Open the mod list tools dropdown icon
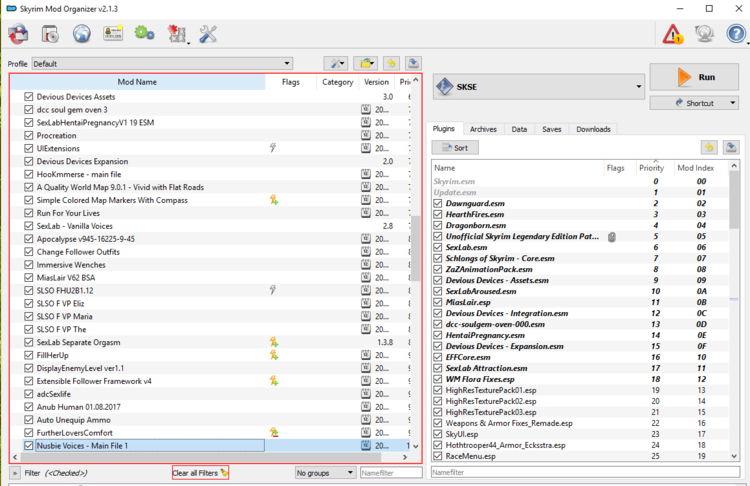This screenshot has height=486, width=750. (x=336, y=63)
